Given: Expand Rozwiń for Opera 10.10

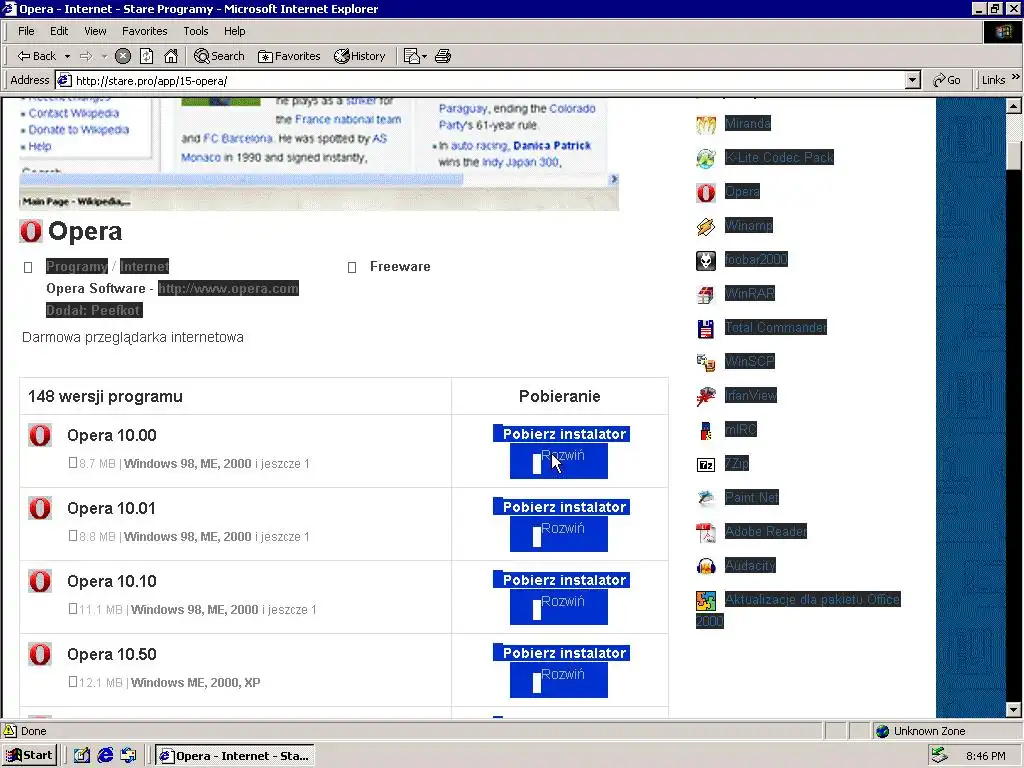Looking at the screenshot, I should pyautogui.click(x=559, y=607).
